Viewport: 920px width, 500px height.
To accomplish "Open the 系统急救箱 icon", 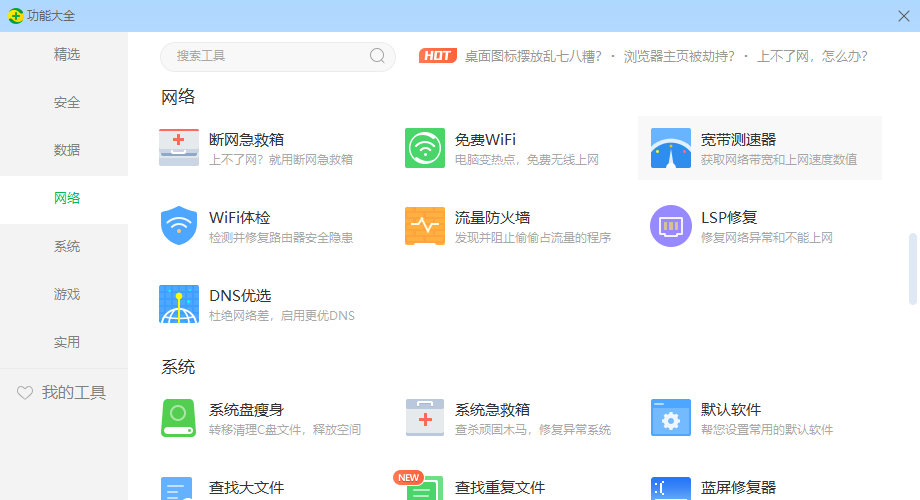I will 425,418.
